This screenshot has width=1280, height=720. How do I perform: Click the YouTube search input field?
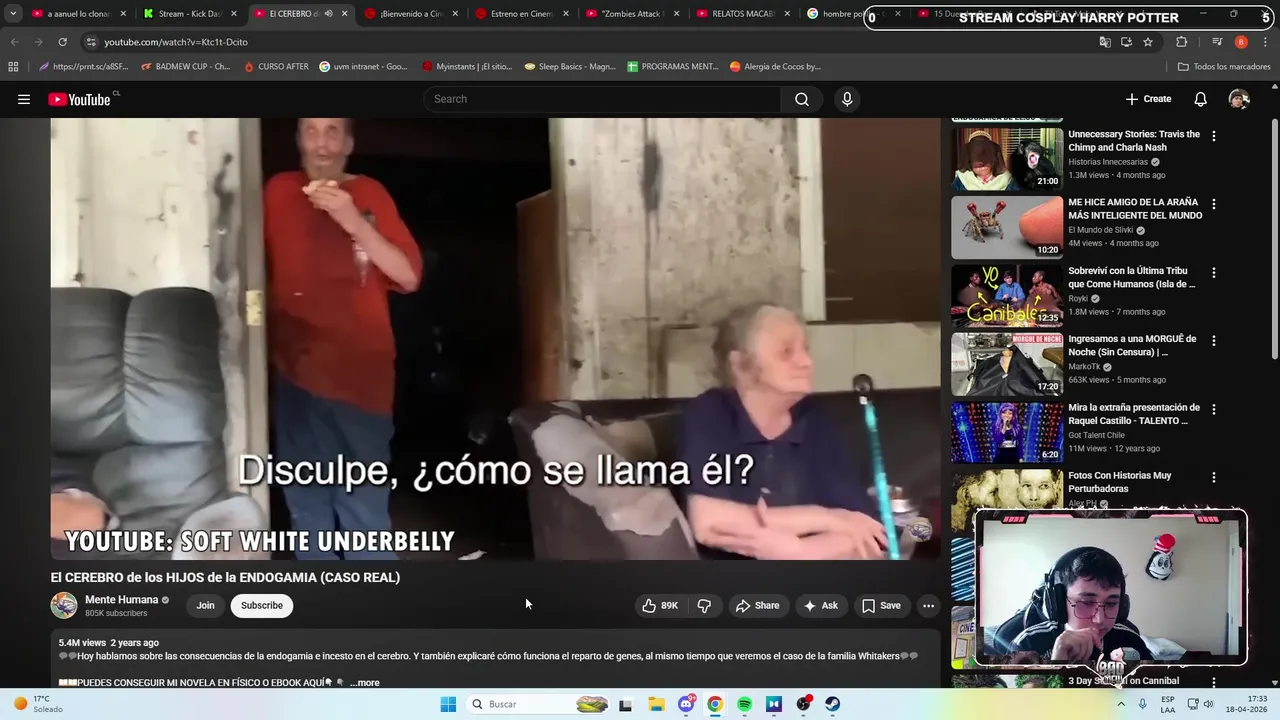tap(602, 99)
